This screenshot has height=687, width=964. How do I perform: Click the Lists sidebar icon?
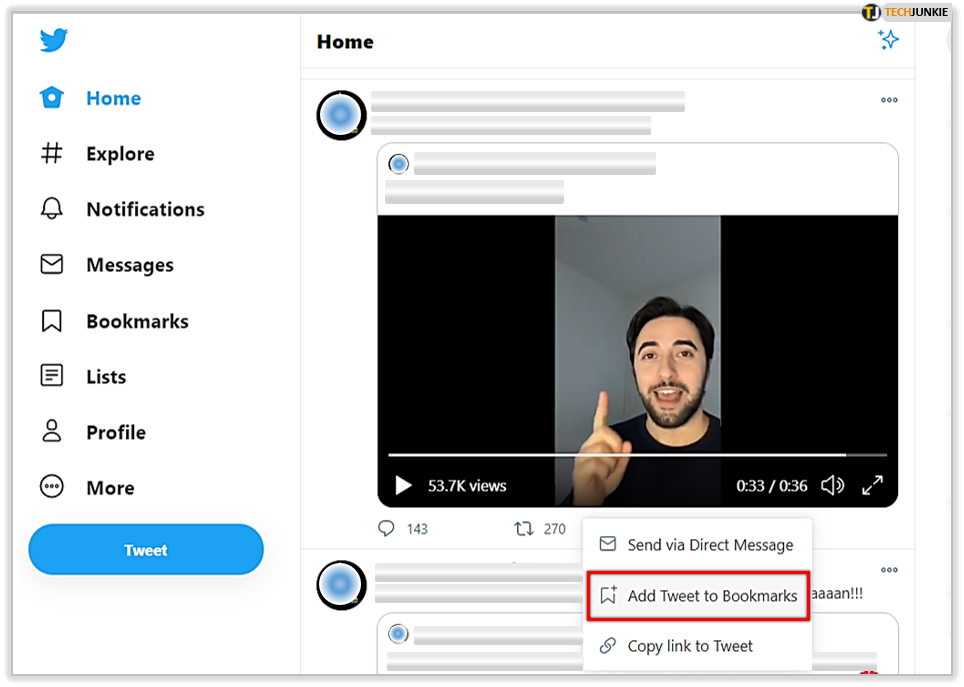pos(52,375)
